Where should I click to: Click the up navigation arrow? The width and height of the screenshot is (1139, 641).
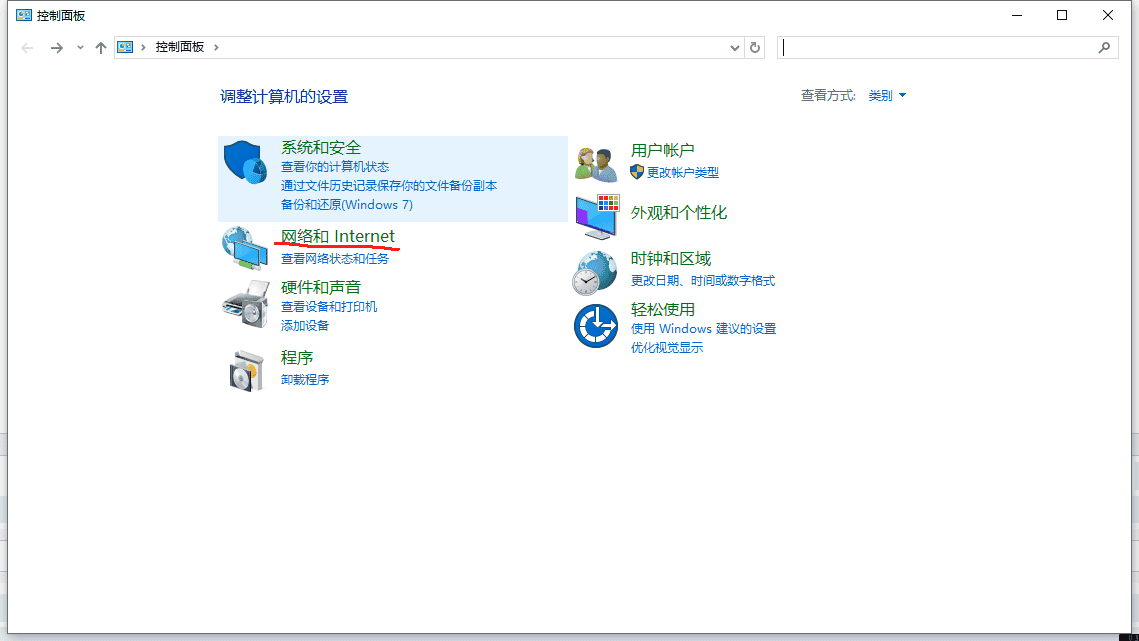101,46
